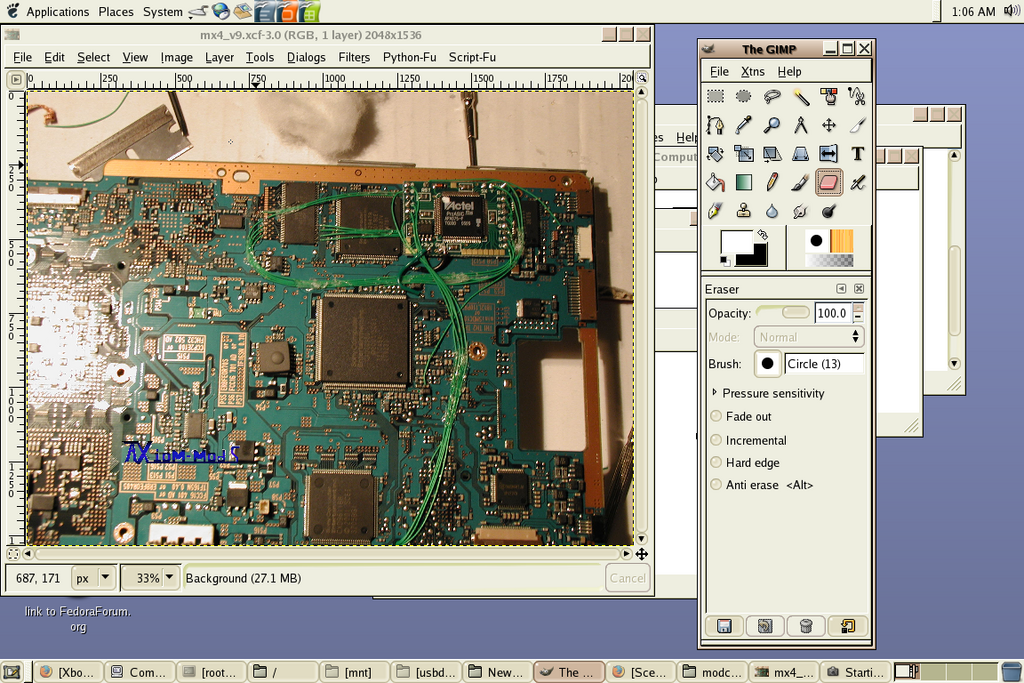Pick the Intelligent Scissors tool
Screen dimensions: 1024x683
(855, 96)
